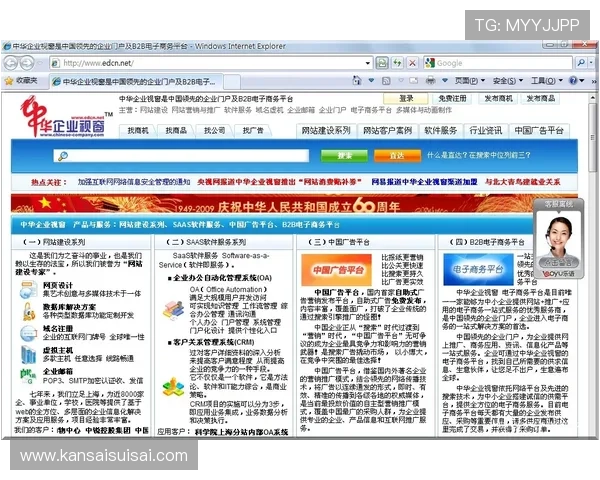
Task: Click the 数据库解决方案 icon
Action: coord(29,312)
